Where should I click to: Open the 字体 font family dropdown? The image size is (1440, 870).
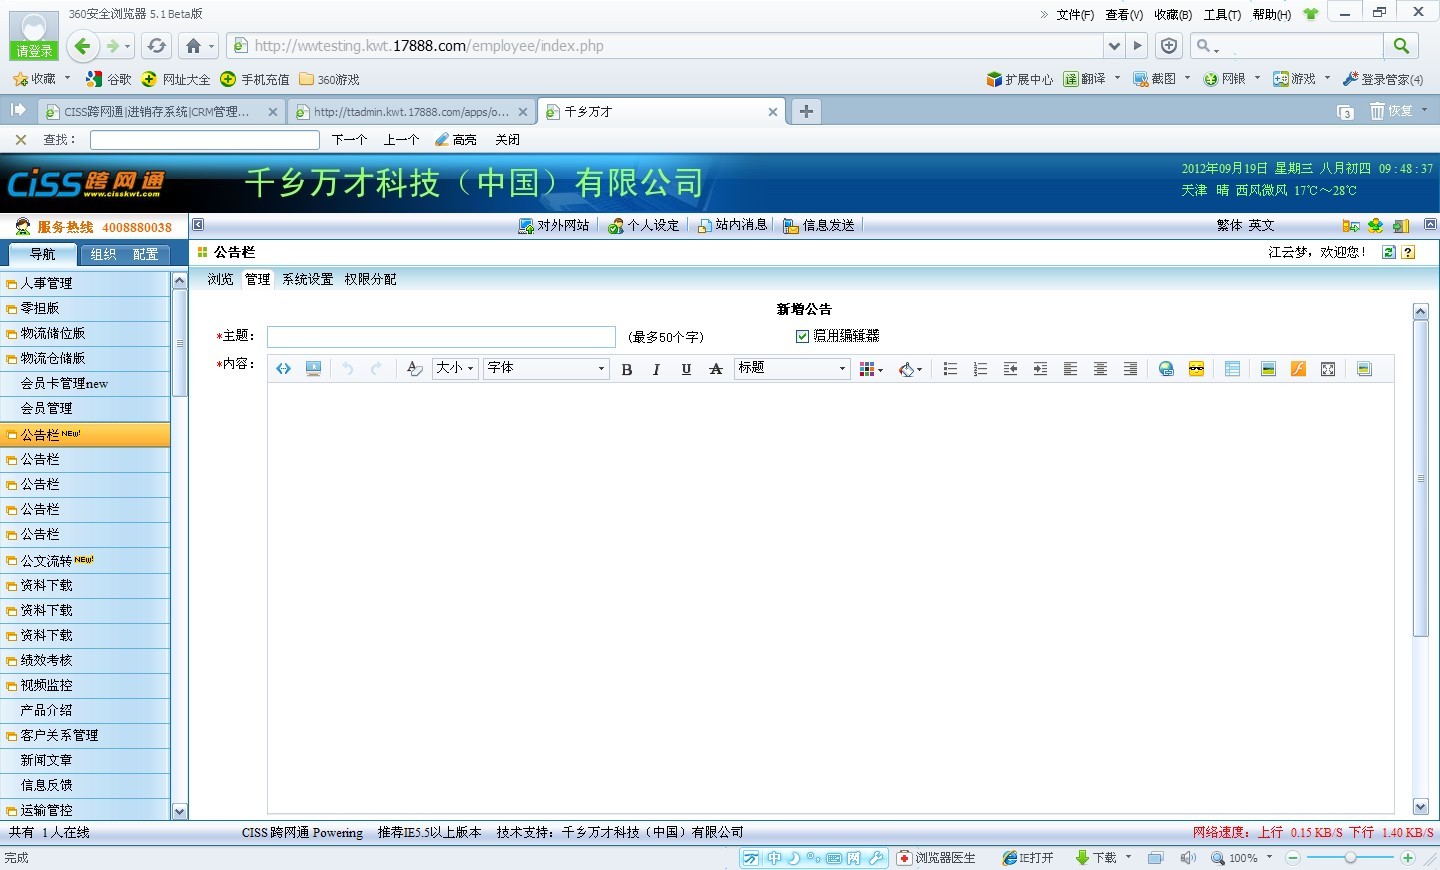[x=546, y=368]
